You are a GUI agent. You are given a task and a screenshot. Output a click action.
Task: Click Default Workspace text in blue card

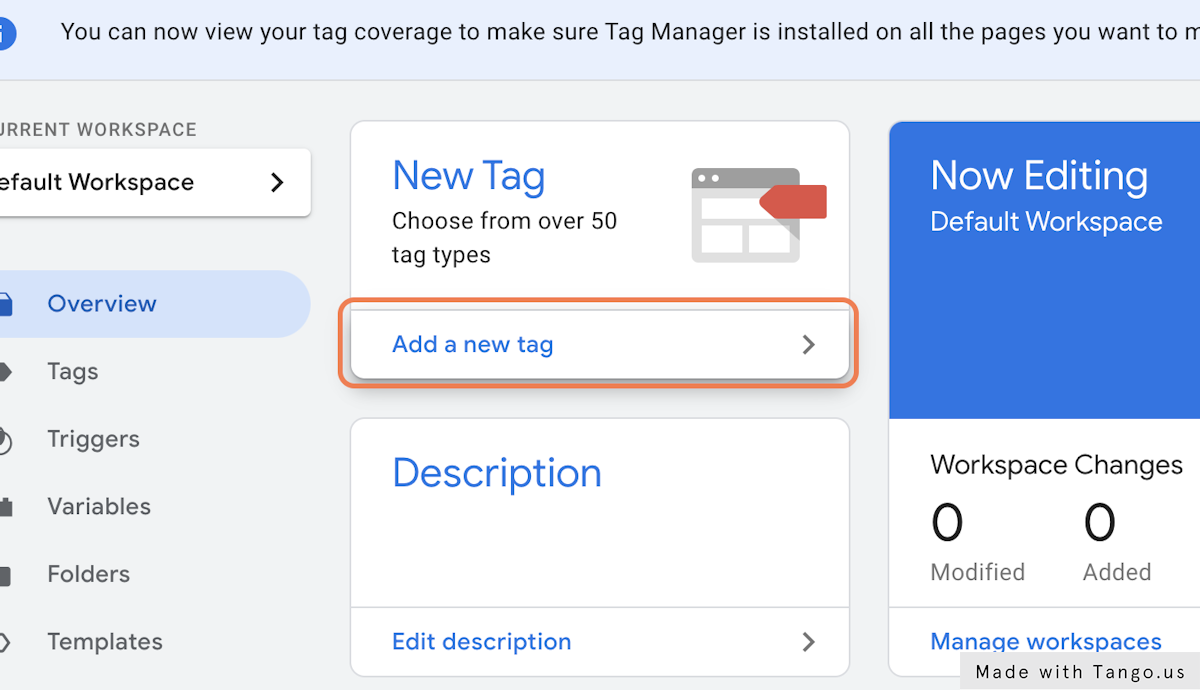[x=1046, y=222]
